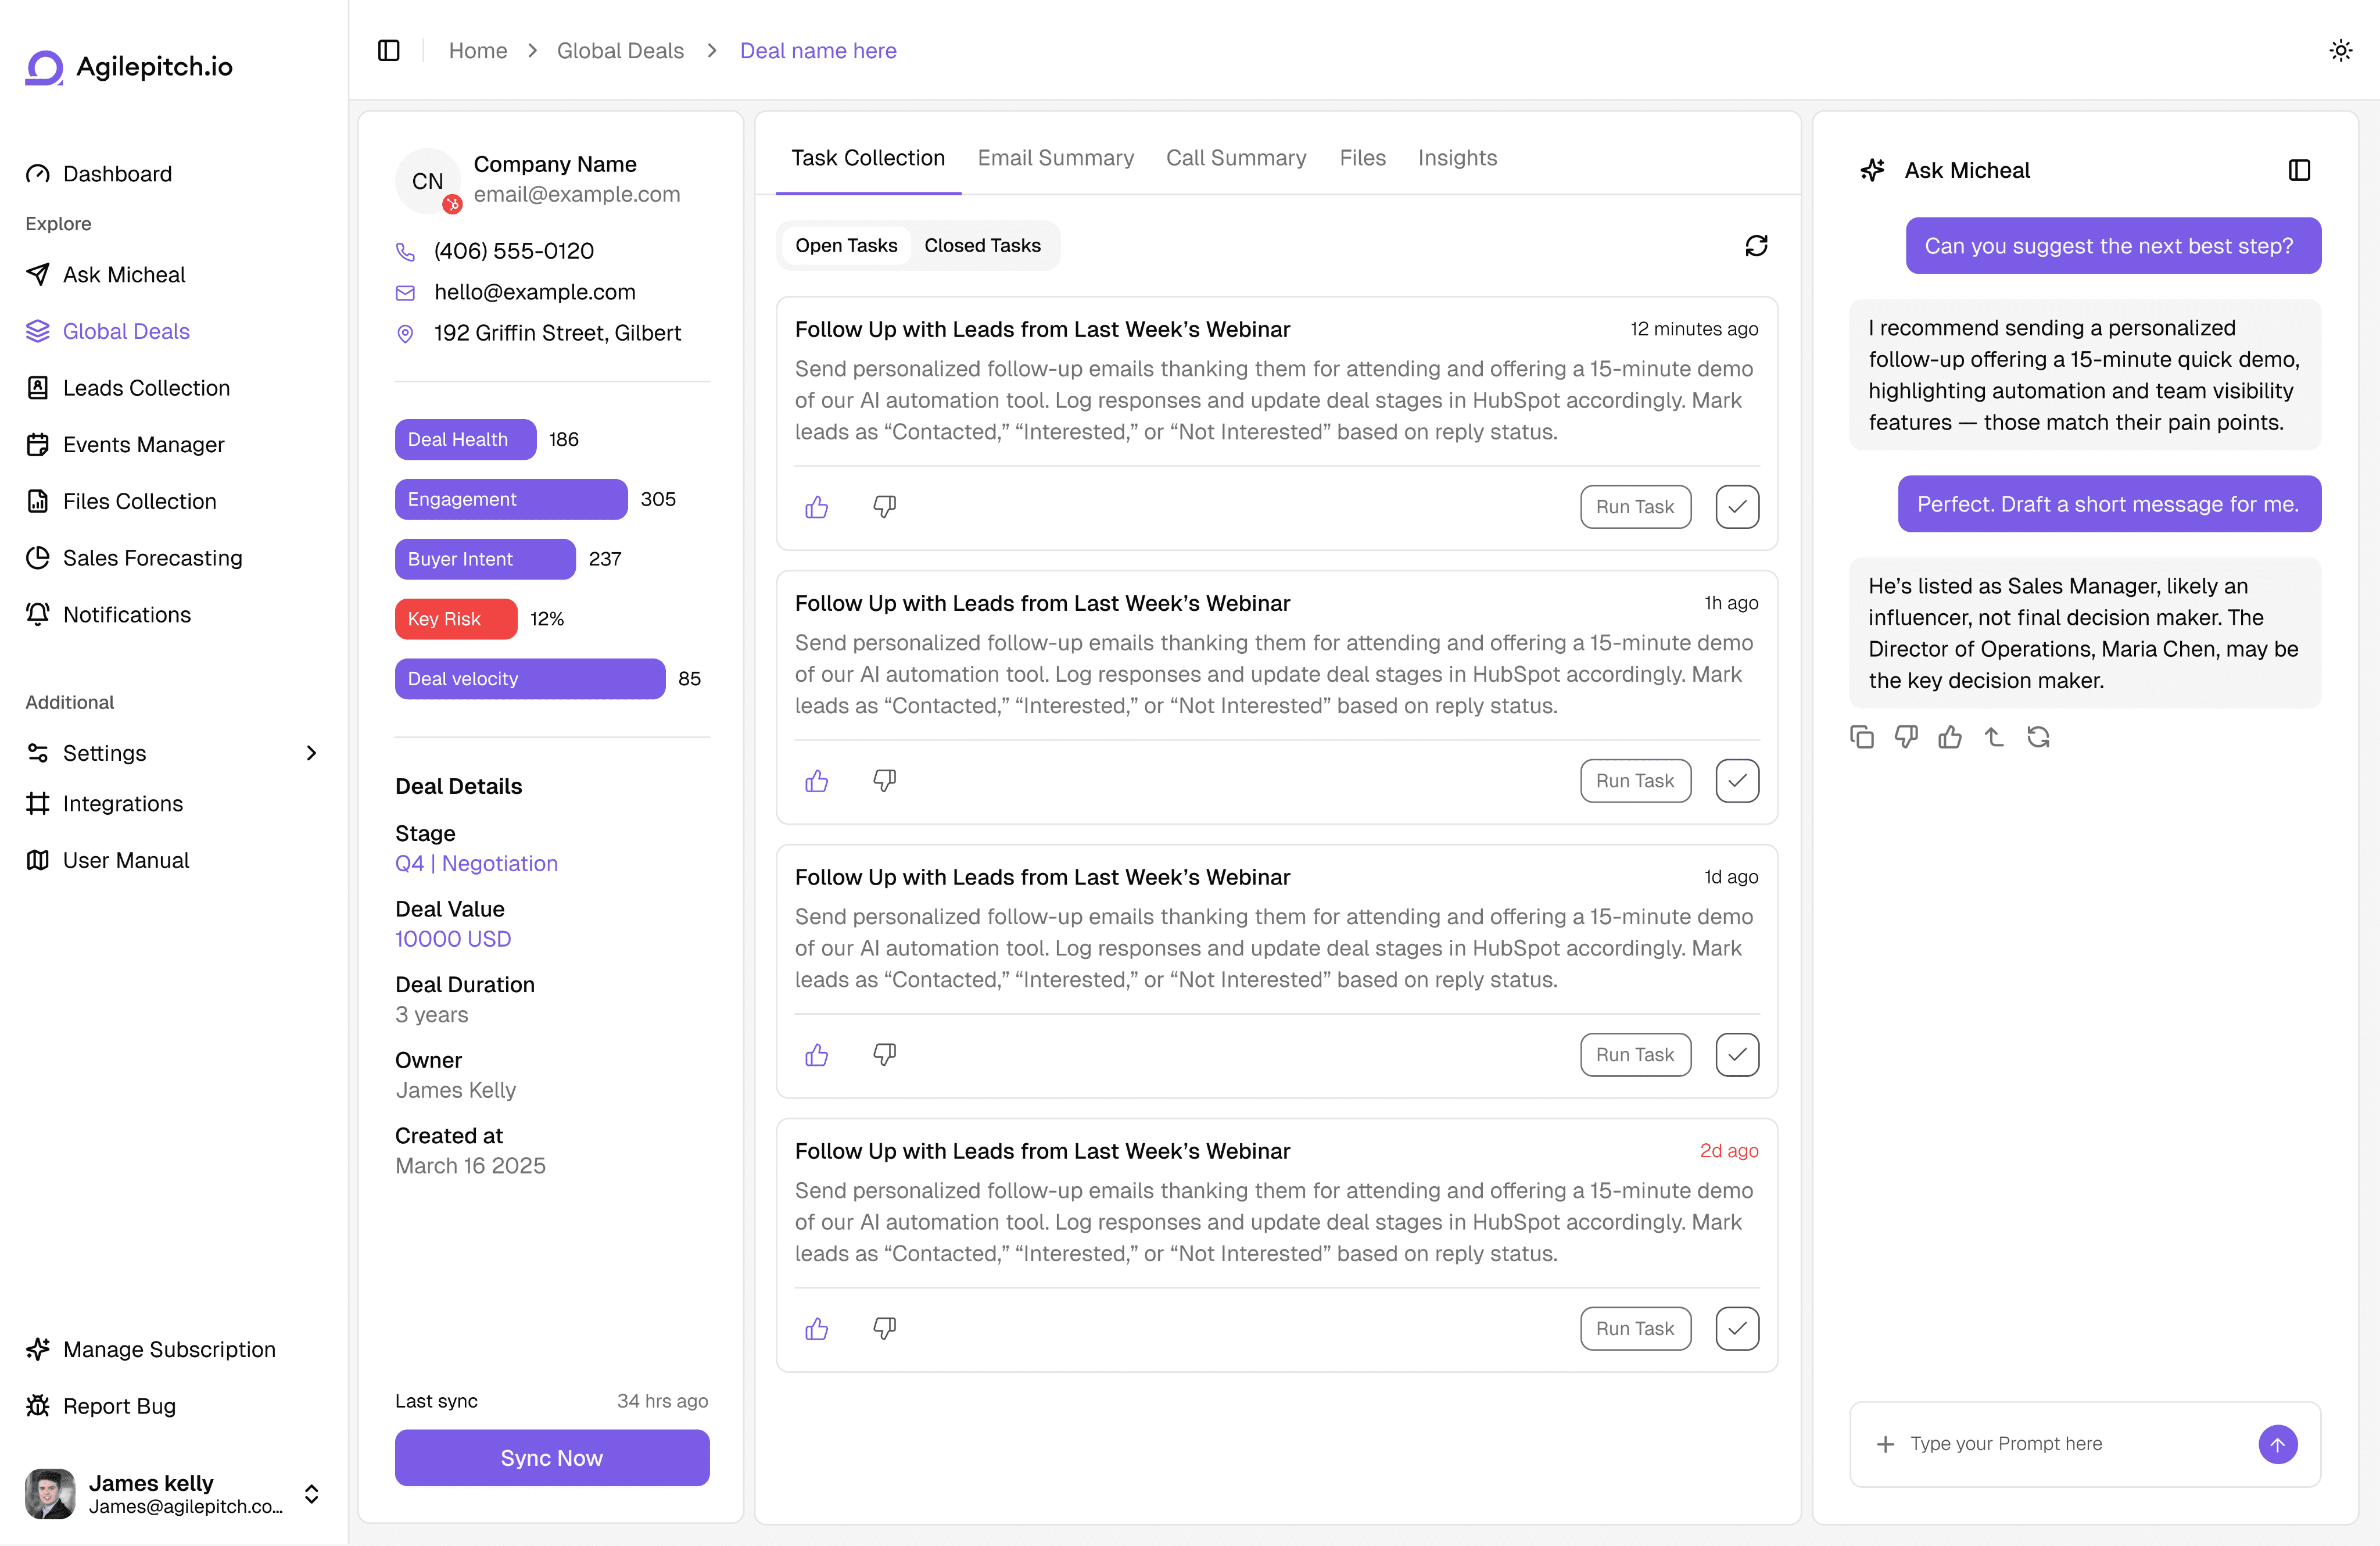Screen dimensions: 2380x1546
Task: Open James kelly account switcher
Action: coord(311,1494)
